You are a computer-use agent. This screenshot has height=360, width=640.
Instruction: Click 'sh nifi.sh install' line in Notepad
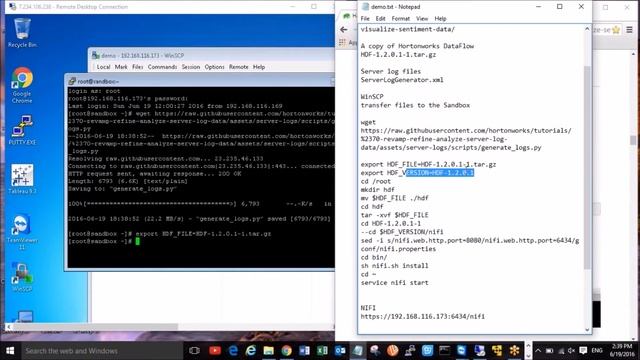[394, 266]
